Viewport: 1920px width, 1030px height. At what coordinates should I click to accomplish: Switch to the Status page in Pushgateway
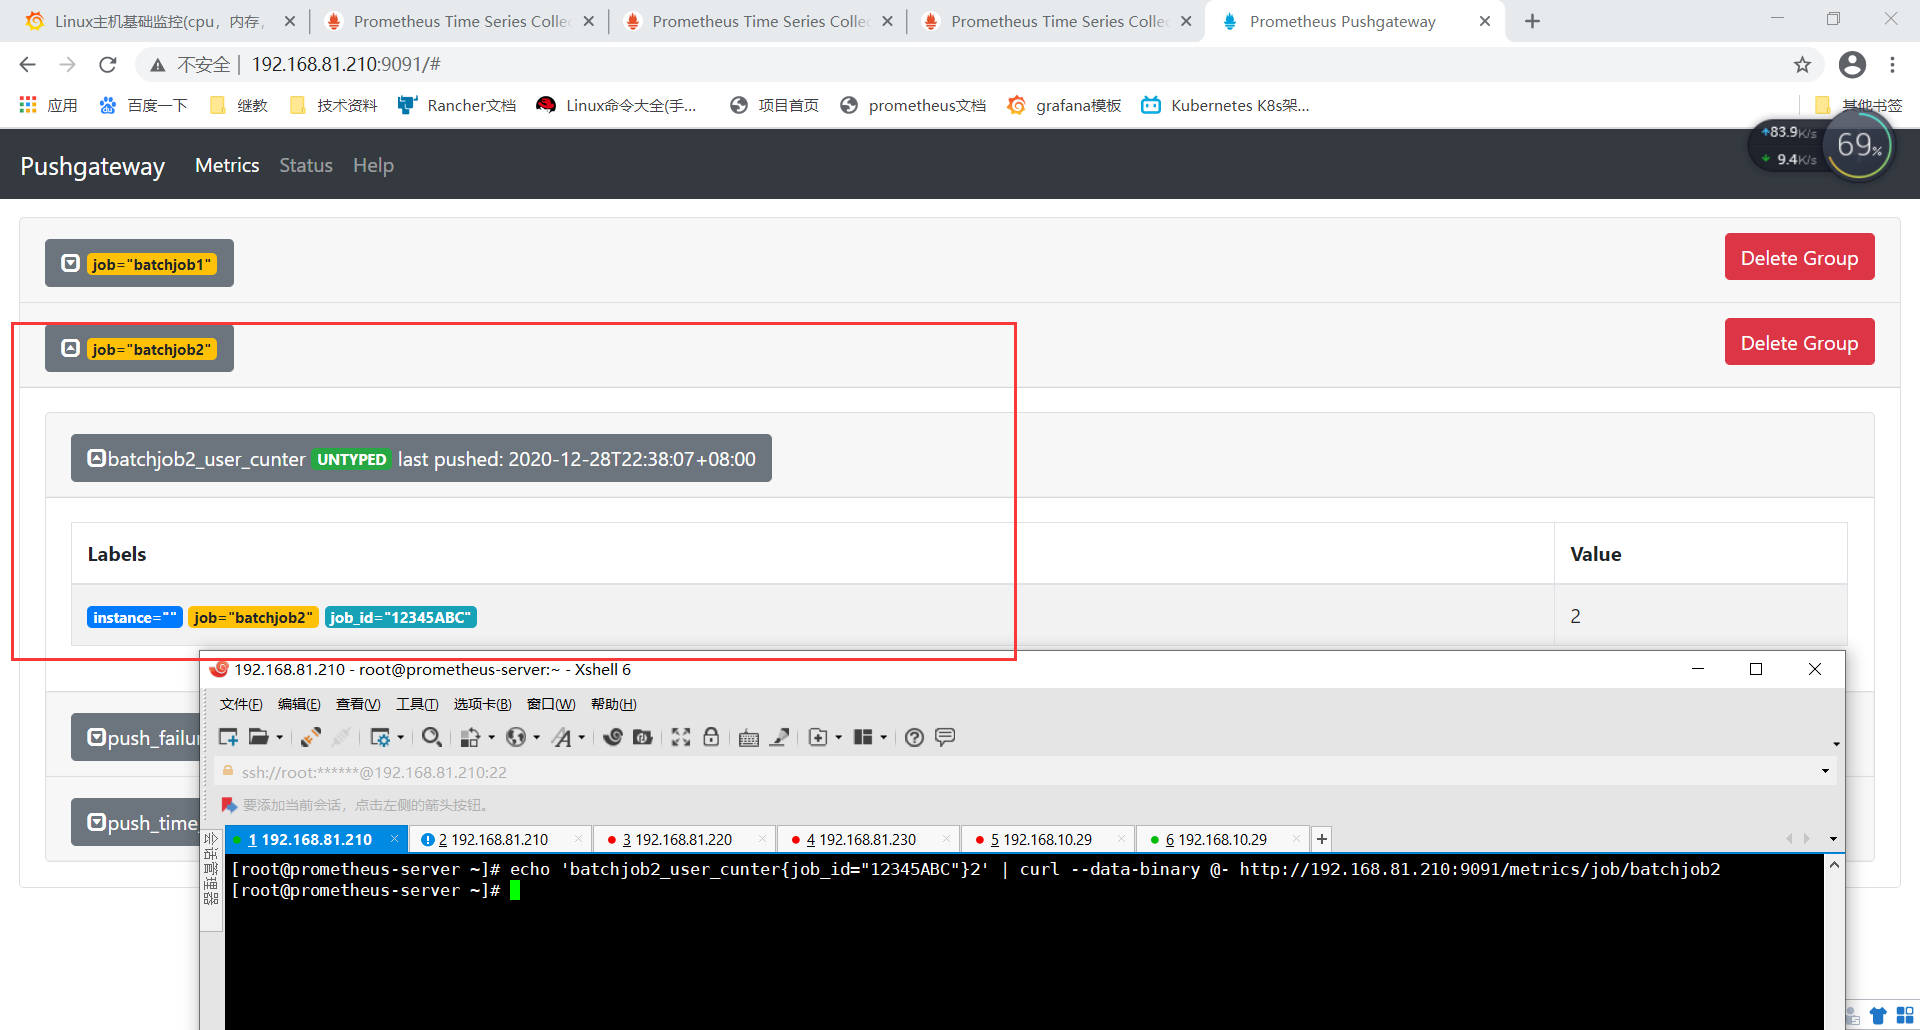305,165
